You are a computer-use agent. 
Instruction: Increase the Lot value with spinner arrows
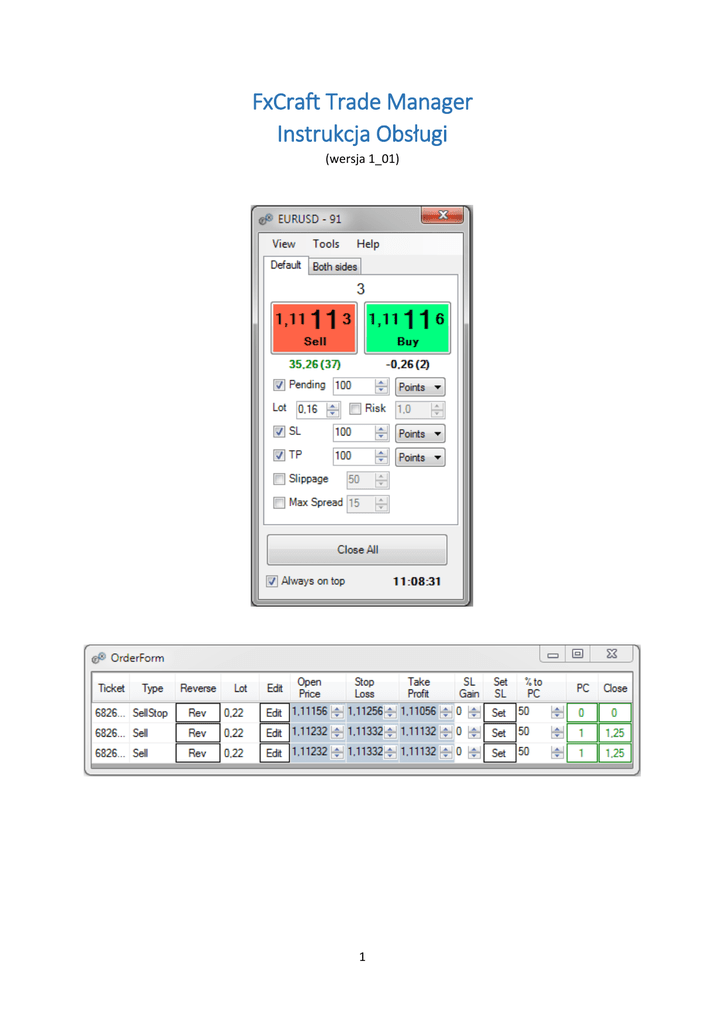[x=332, y=405]
